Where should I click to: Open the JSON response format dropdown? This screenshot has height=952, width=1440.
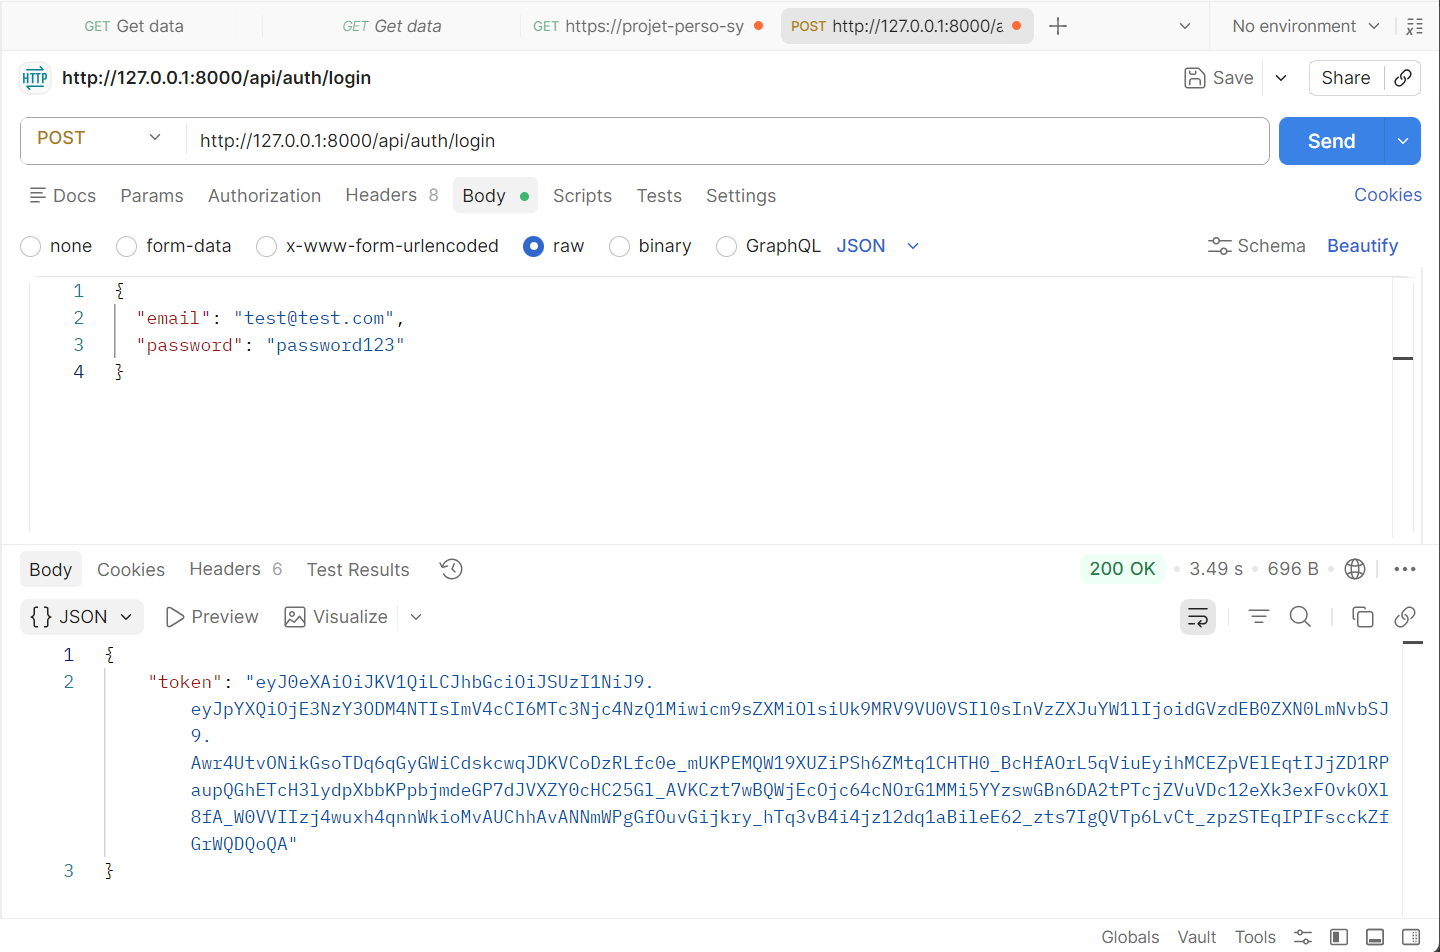coord(82,617)
